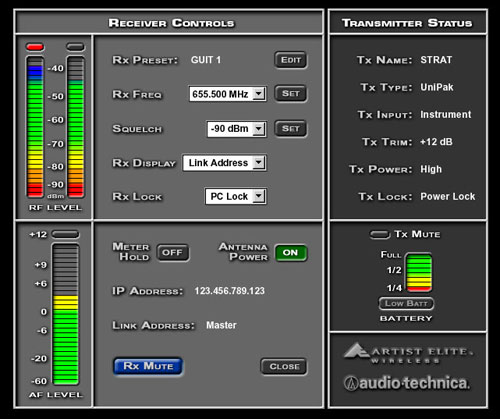
Task: Click the Set button beside Rx Freq
Action: [291, 94]
